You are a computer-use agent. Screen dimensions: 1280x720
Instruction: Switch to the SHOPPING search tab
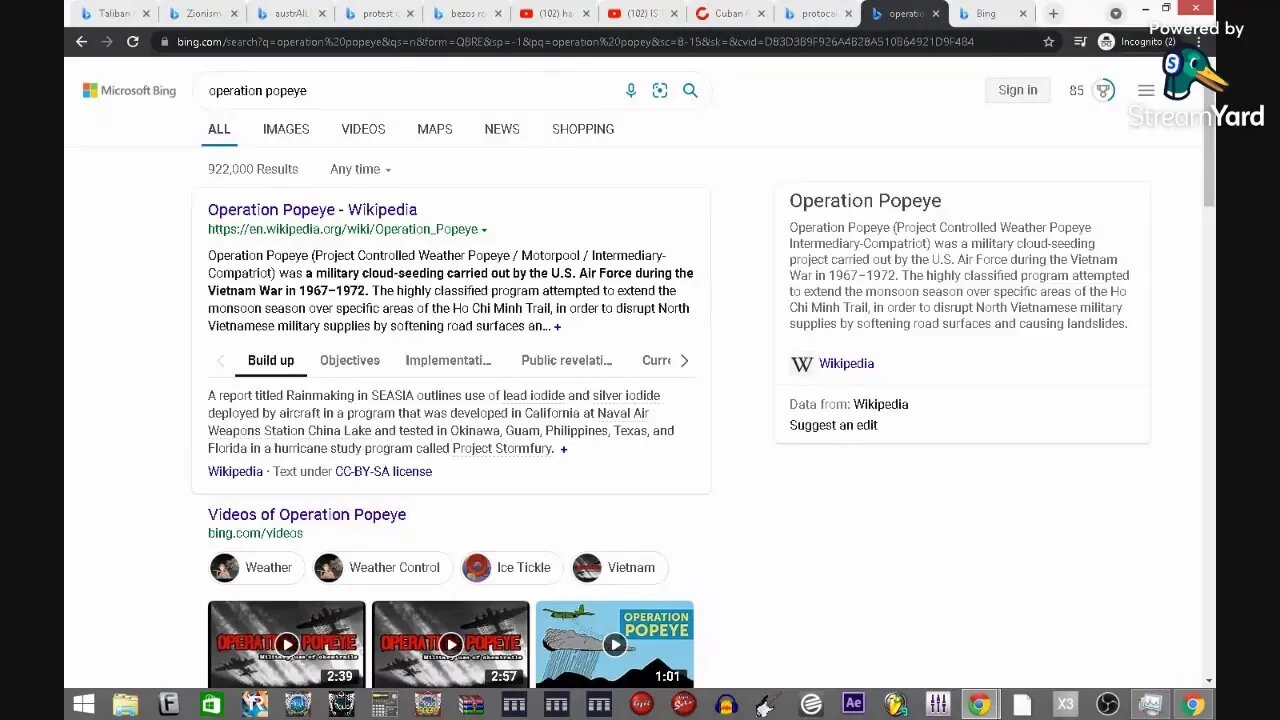tap(583, 129)
